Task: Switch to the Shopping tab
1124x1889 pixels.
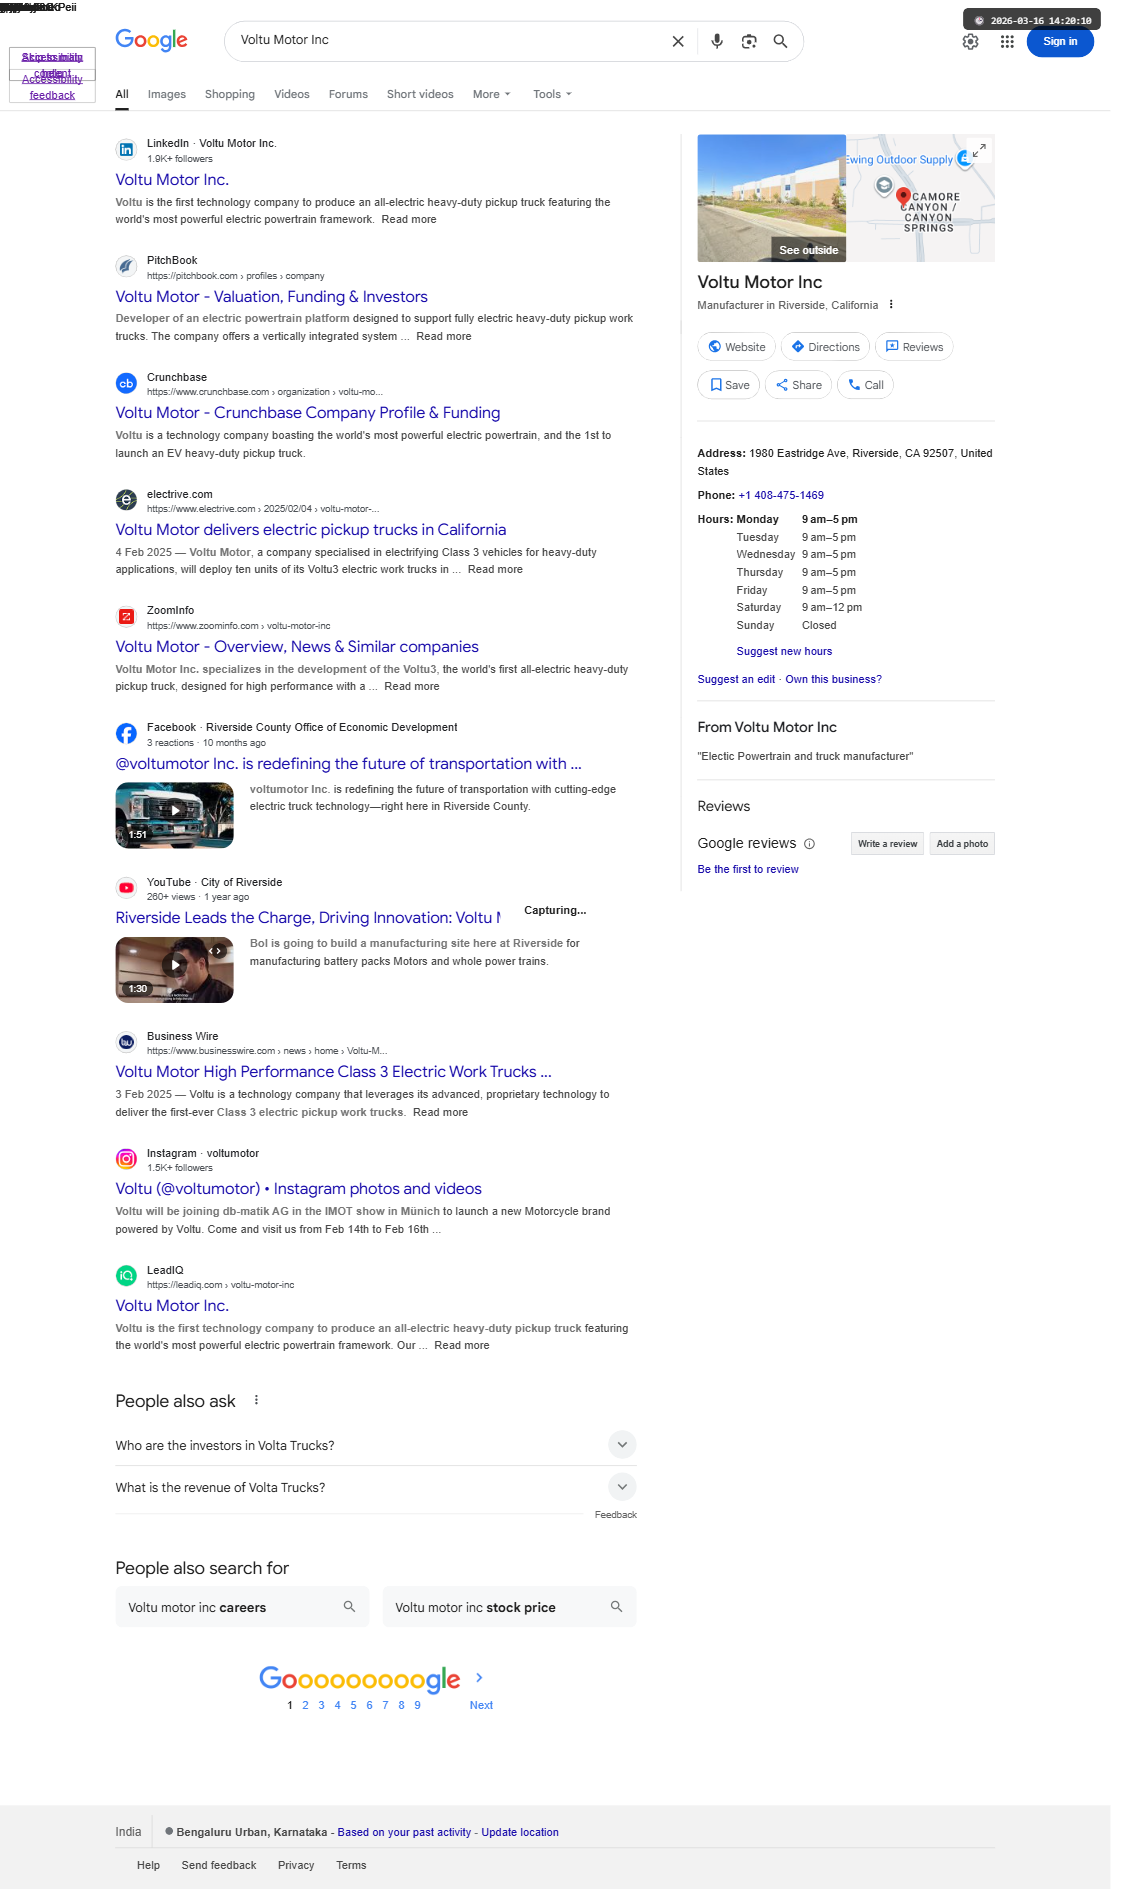Action: 230,94
